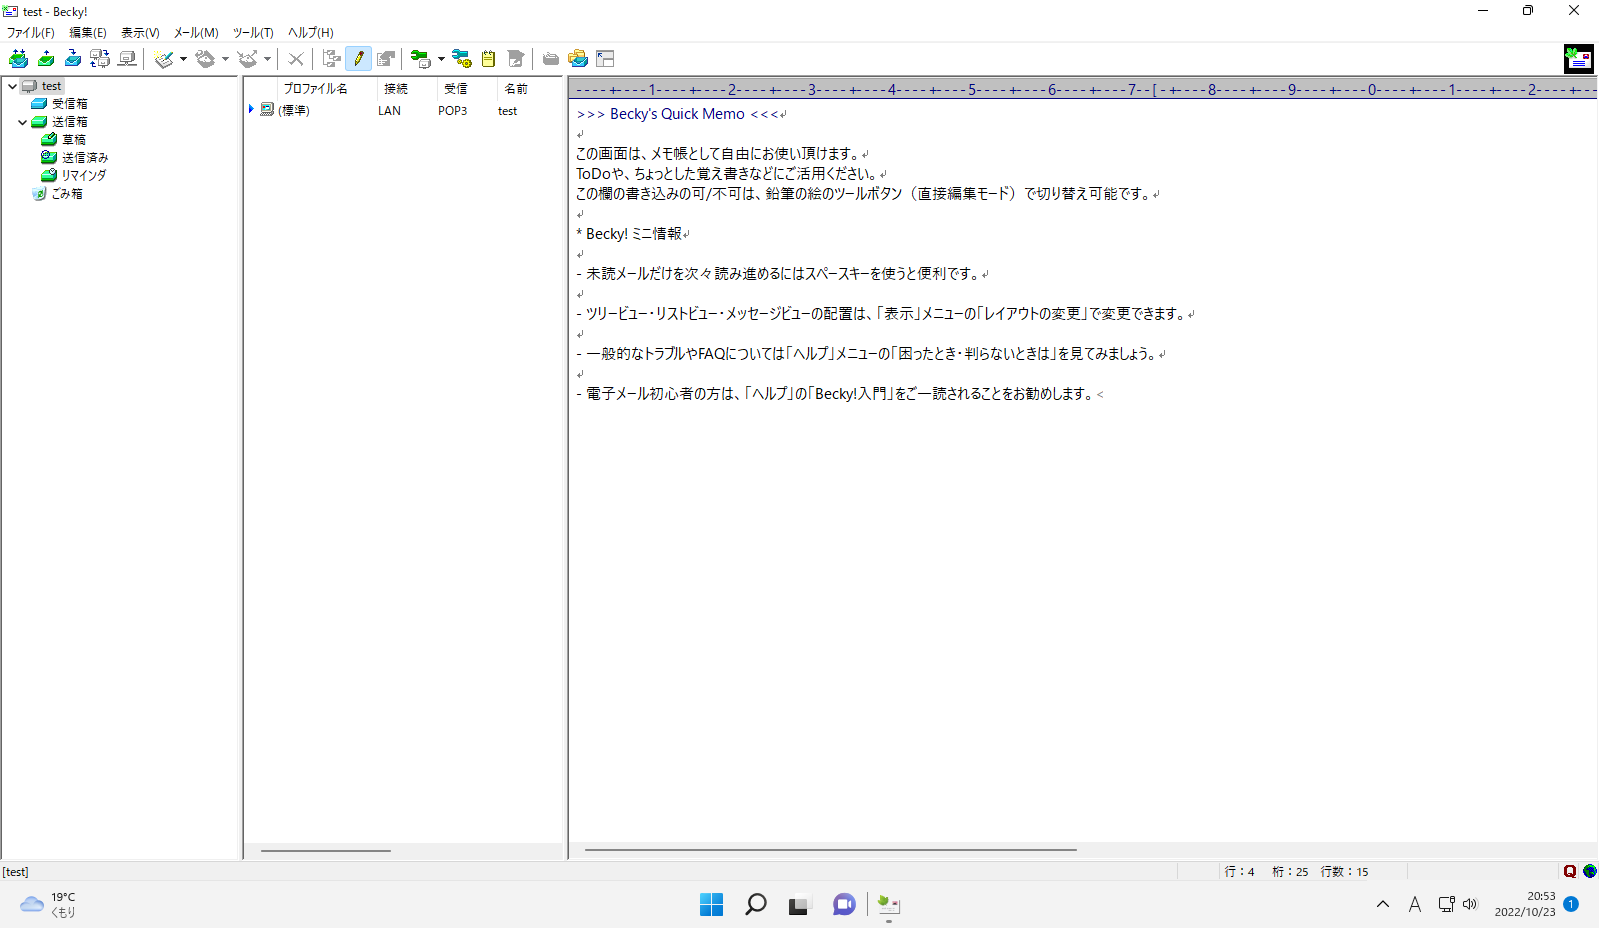Select the 受信箱 inbox folder
The image size is (1599, 928).
[69, 104]
